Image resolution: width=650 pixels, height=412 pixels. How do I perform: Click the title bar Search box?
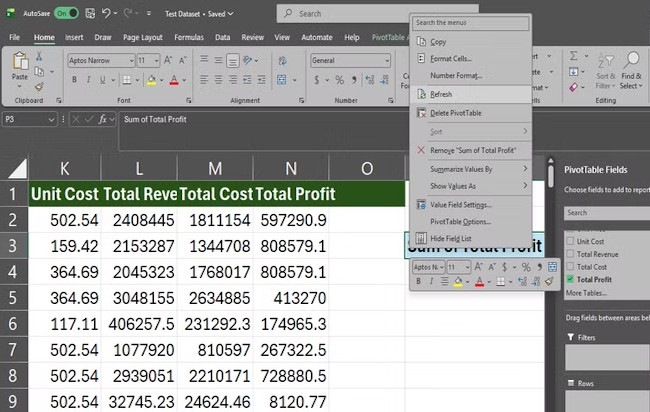coord(378,14)
